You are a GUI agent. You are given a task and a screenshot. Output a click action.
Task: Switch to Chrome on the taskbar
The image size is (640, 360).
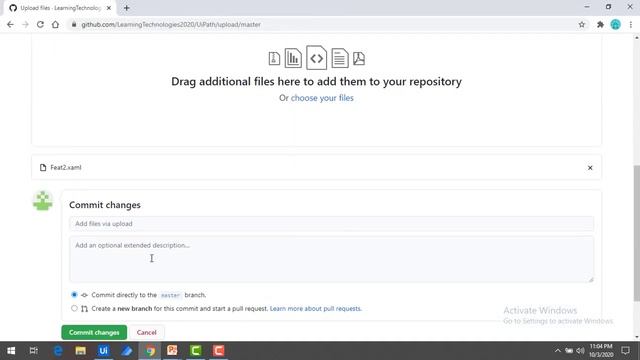150,351
